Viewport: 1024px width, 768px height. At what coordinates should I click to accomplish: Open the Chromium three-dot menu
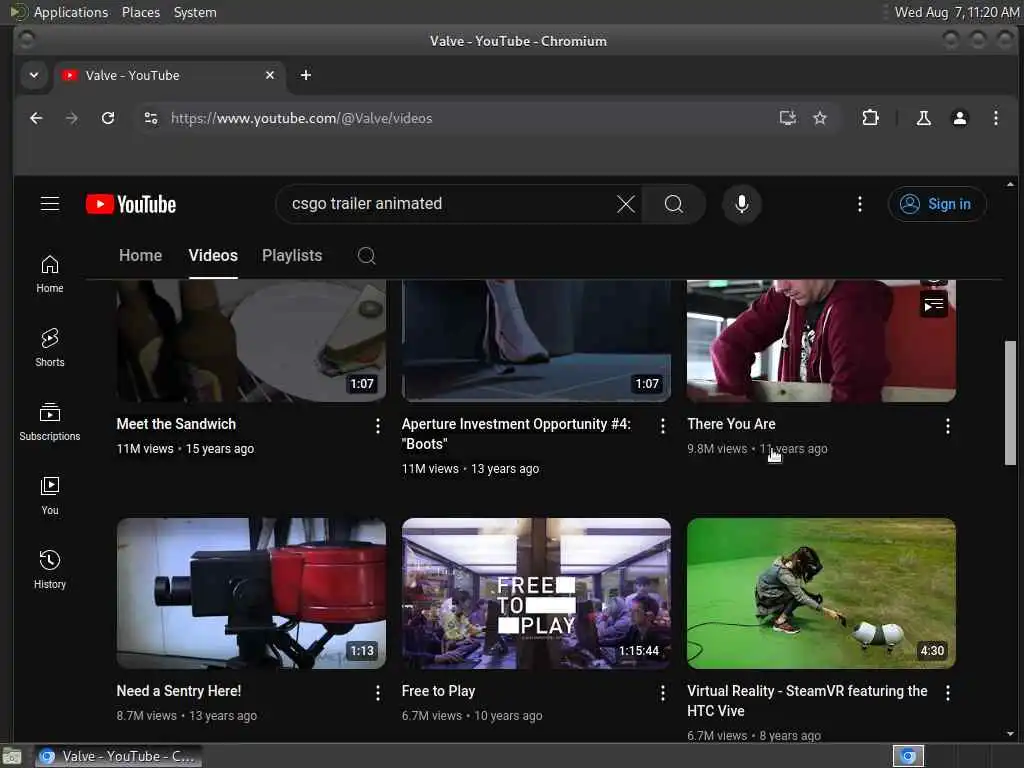[x=995, y=118]
